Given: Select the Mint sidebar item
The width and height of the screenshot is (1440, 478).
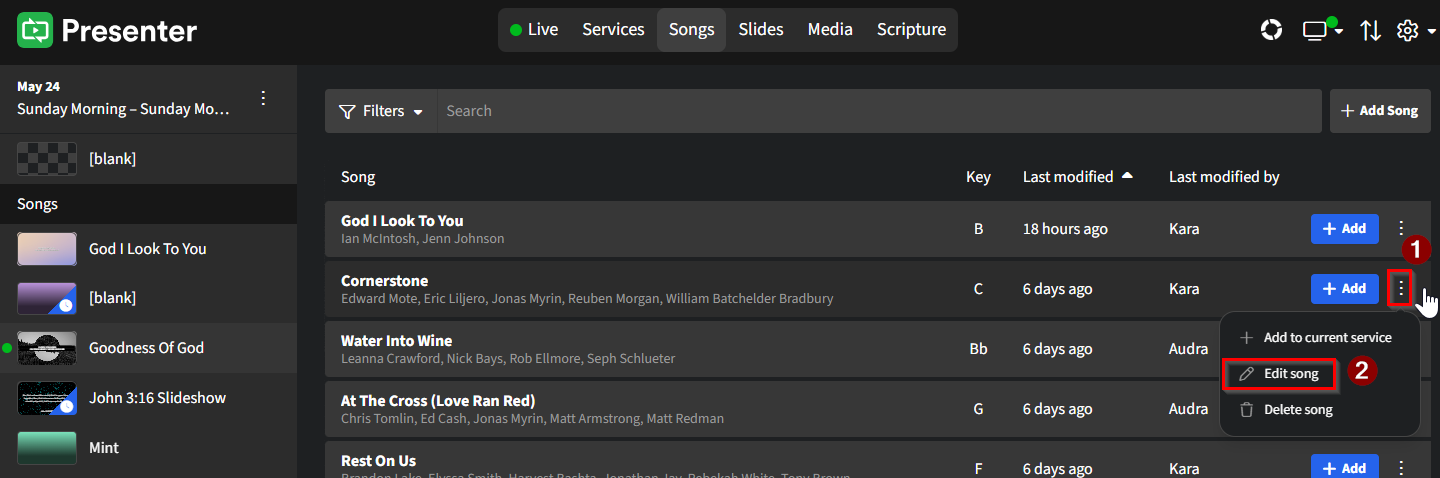Looking at the screenshot, I should 148,448.
